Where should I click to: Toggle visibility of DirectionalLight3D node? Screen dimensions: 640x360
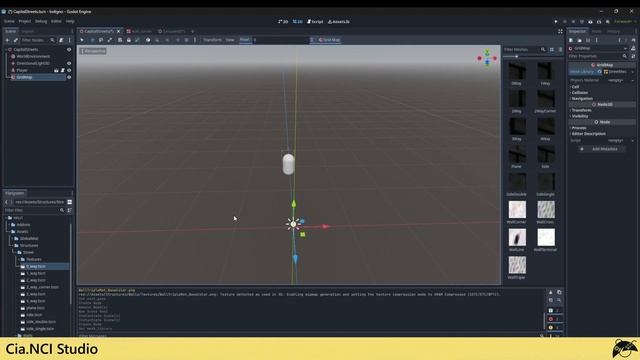tap(69, 63)
